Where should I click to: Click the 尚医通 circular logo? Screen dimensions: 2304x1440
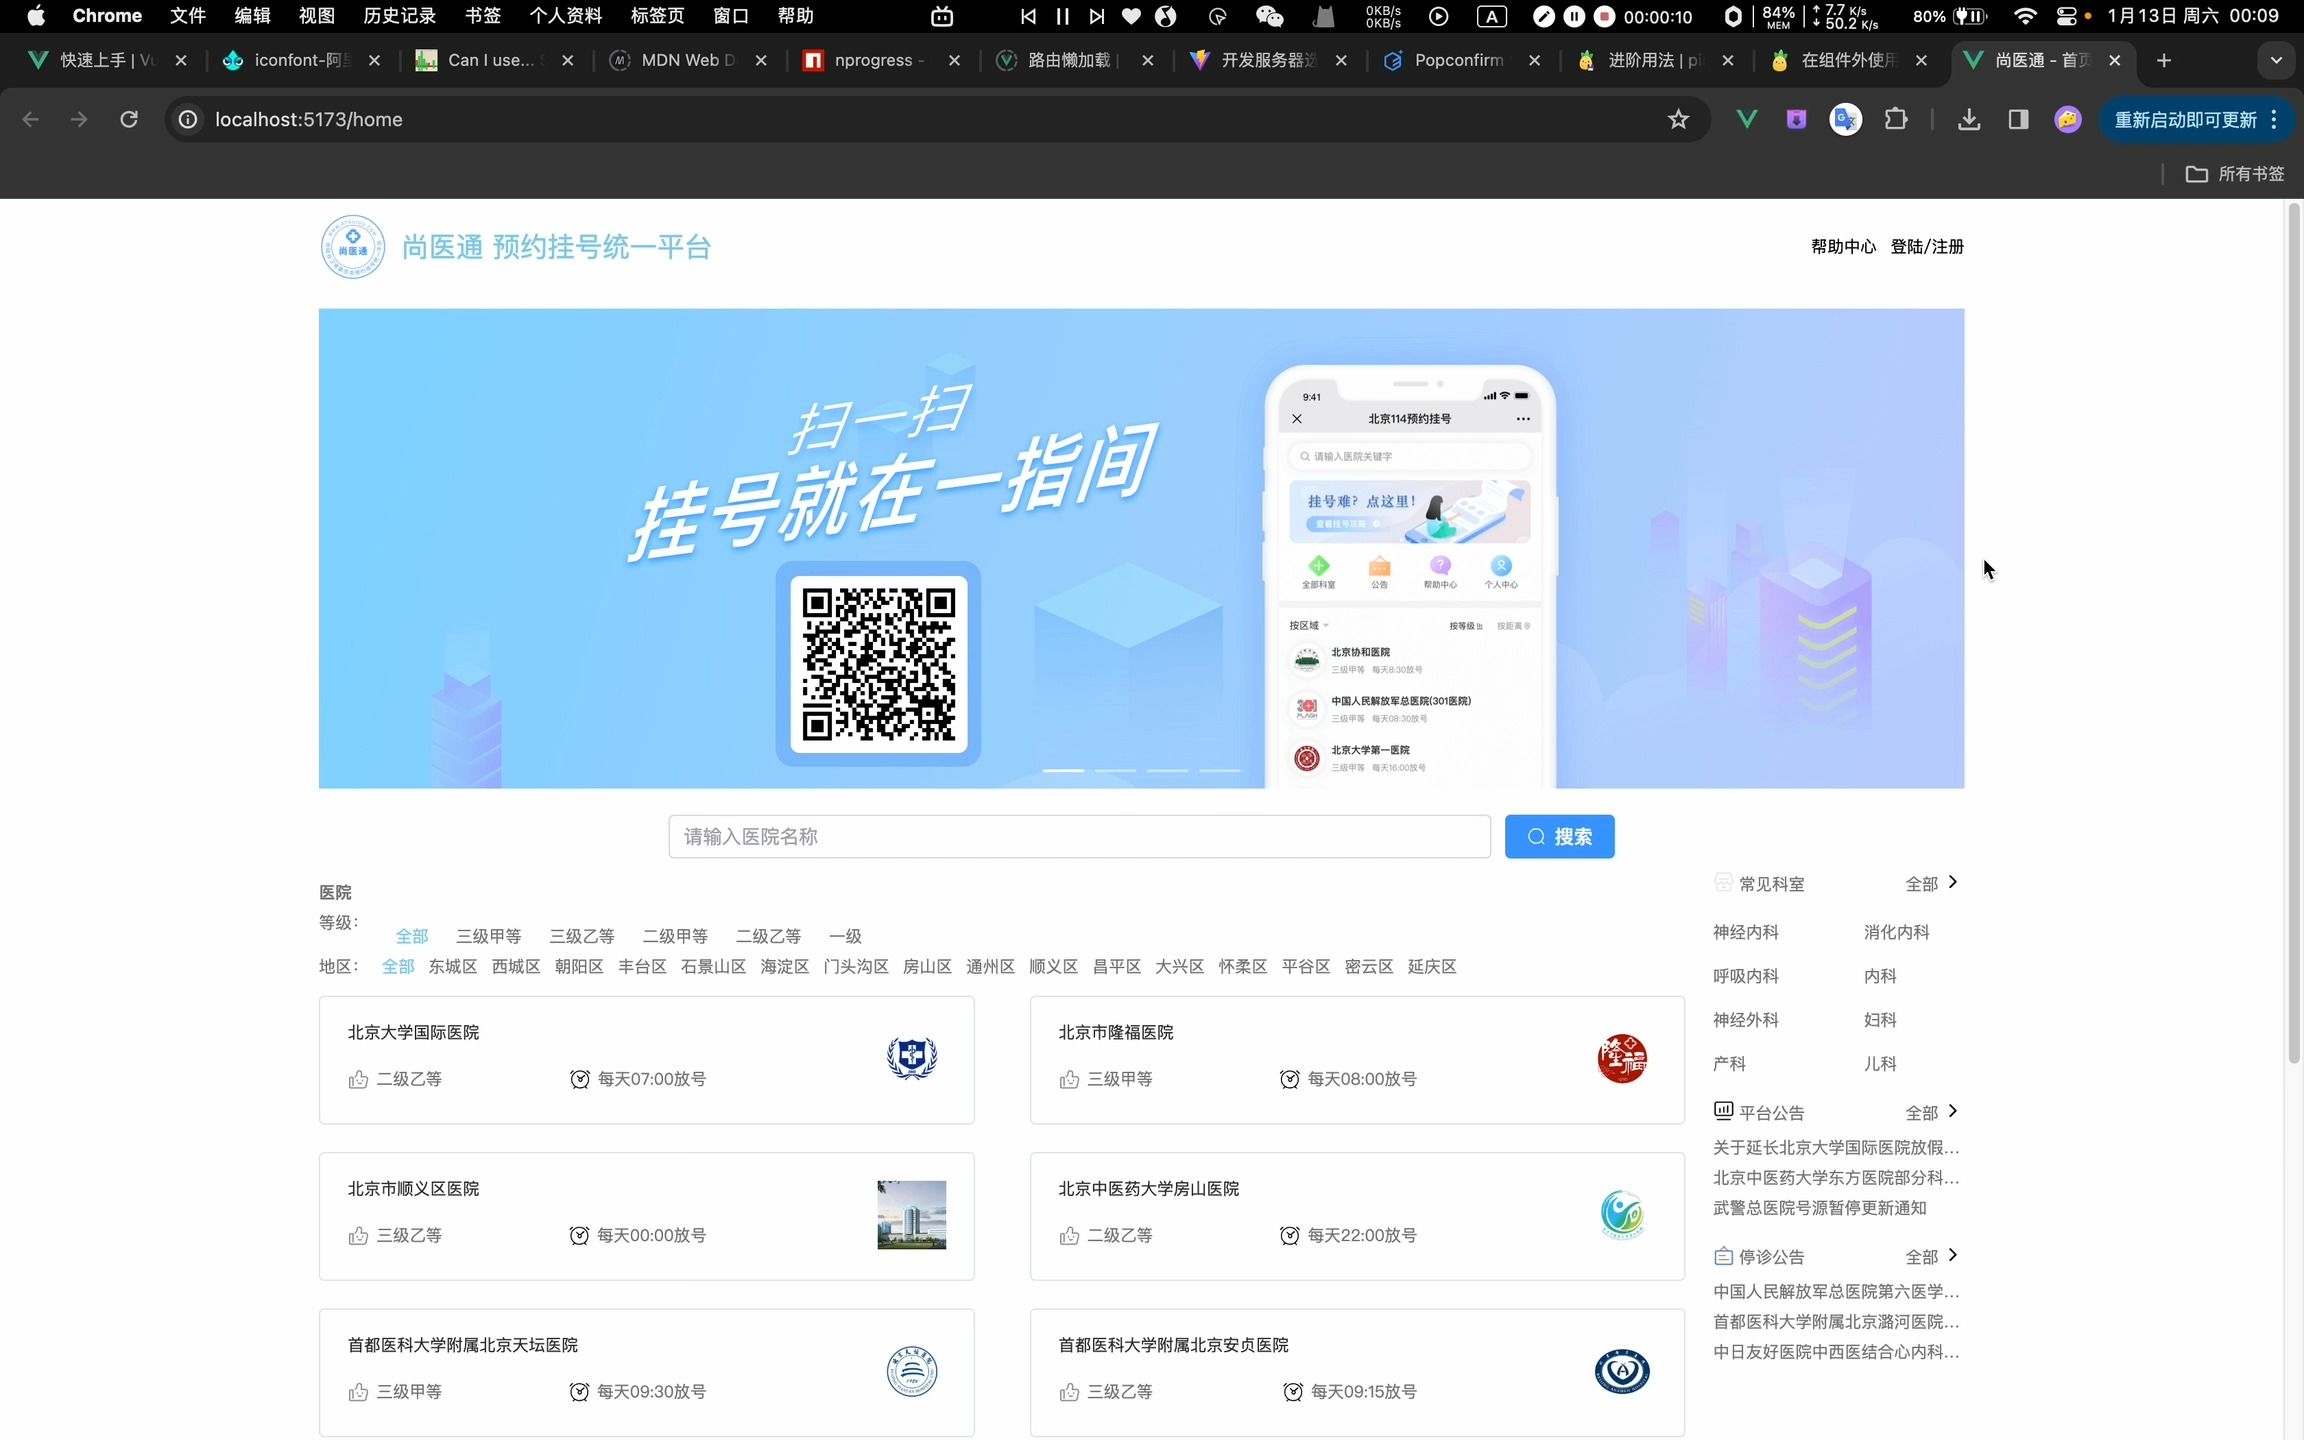(x=352, y=247)
